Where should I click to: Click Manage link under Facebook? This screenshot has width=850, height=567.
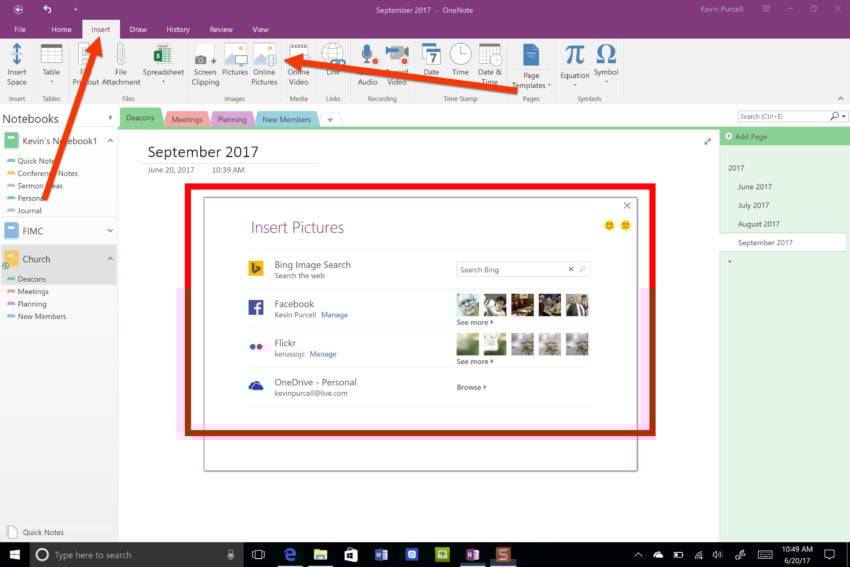[334, 315]
